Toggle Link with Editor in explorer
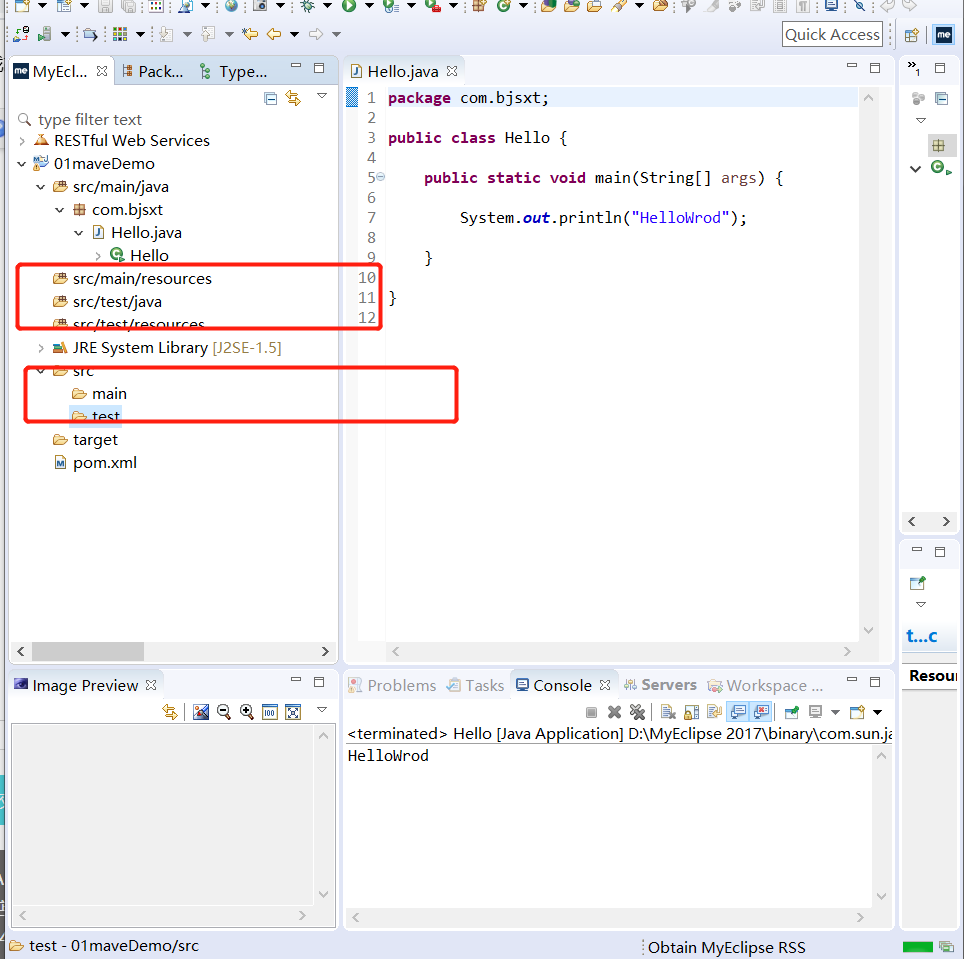Image resolution: width=964 pixels, height=959 pixels. 293,98
